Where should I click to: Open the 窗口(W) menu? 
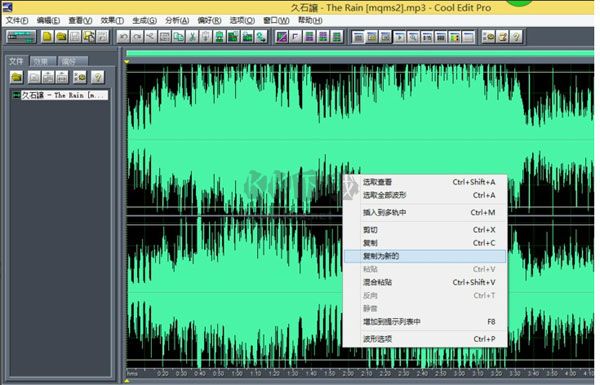[276, 20]
